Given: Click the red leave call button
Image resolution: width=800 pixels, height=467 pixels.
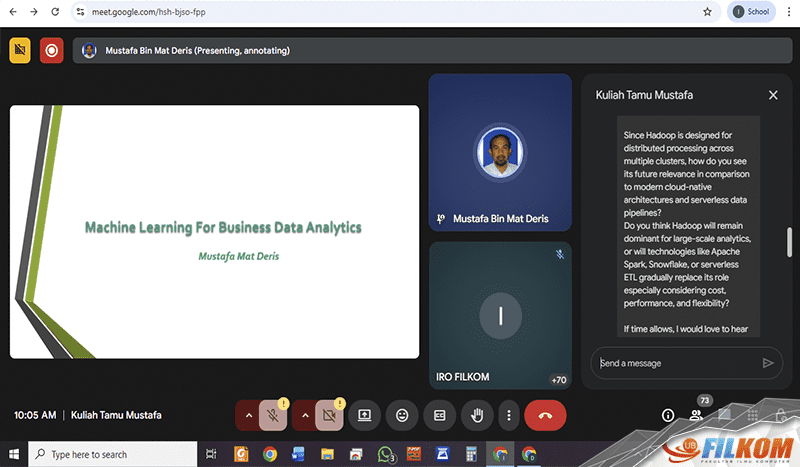Looking at the screenshot, I should pos(544,414).
